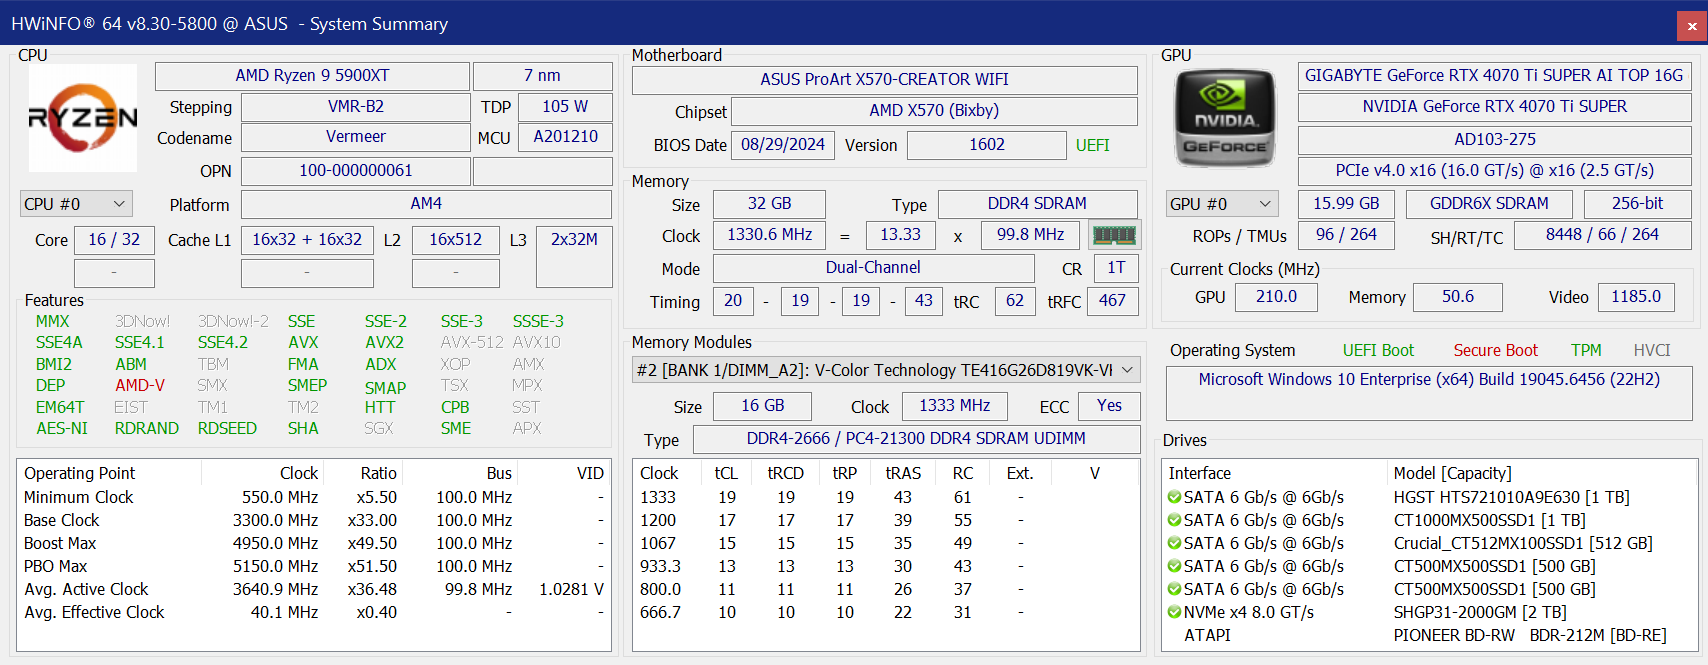Open the GPU #0 selector dropdown
Image resolution: width=1708 pixels, height=665 pixels.
(x=1222, y=204)
